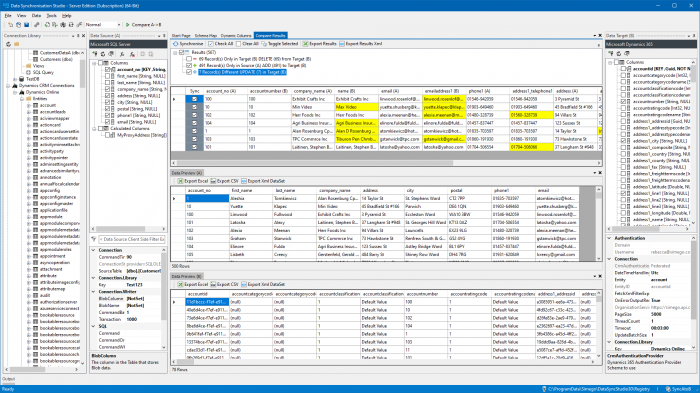Open the Tools menu
Image resolution: width=700 pixels, height=393 pixels.
point(51,16)
